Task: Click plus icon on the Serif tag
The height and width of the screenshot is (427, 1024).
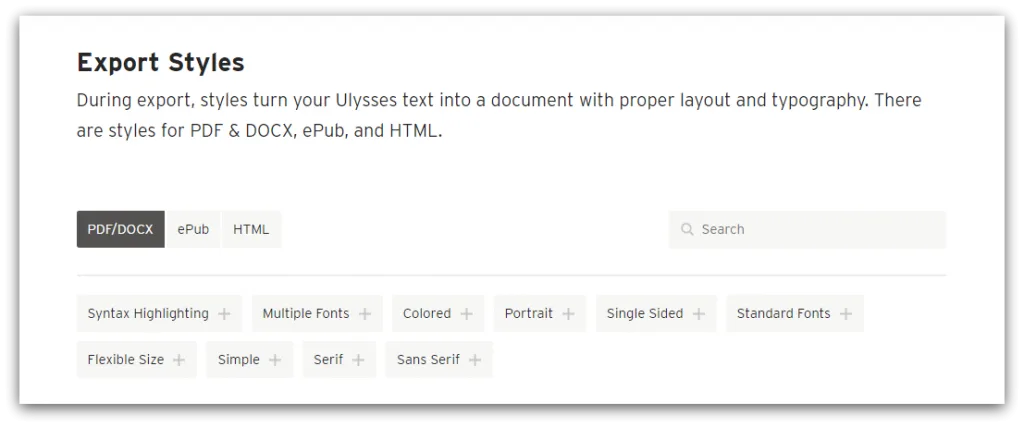Action: point(358,360)
